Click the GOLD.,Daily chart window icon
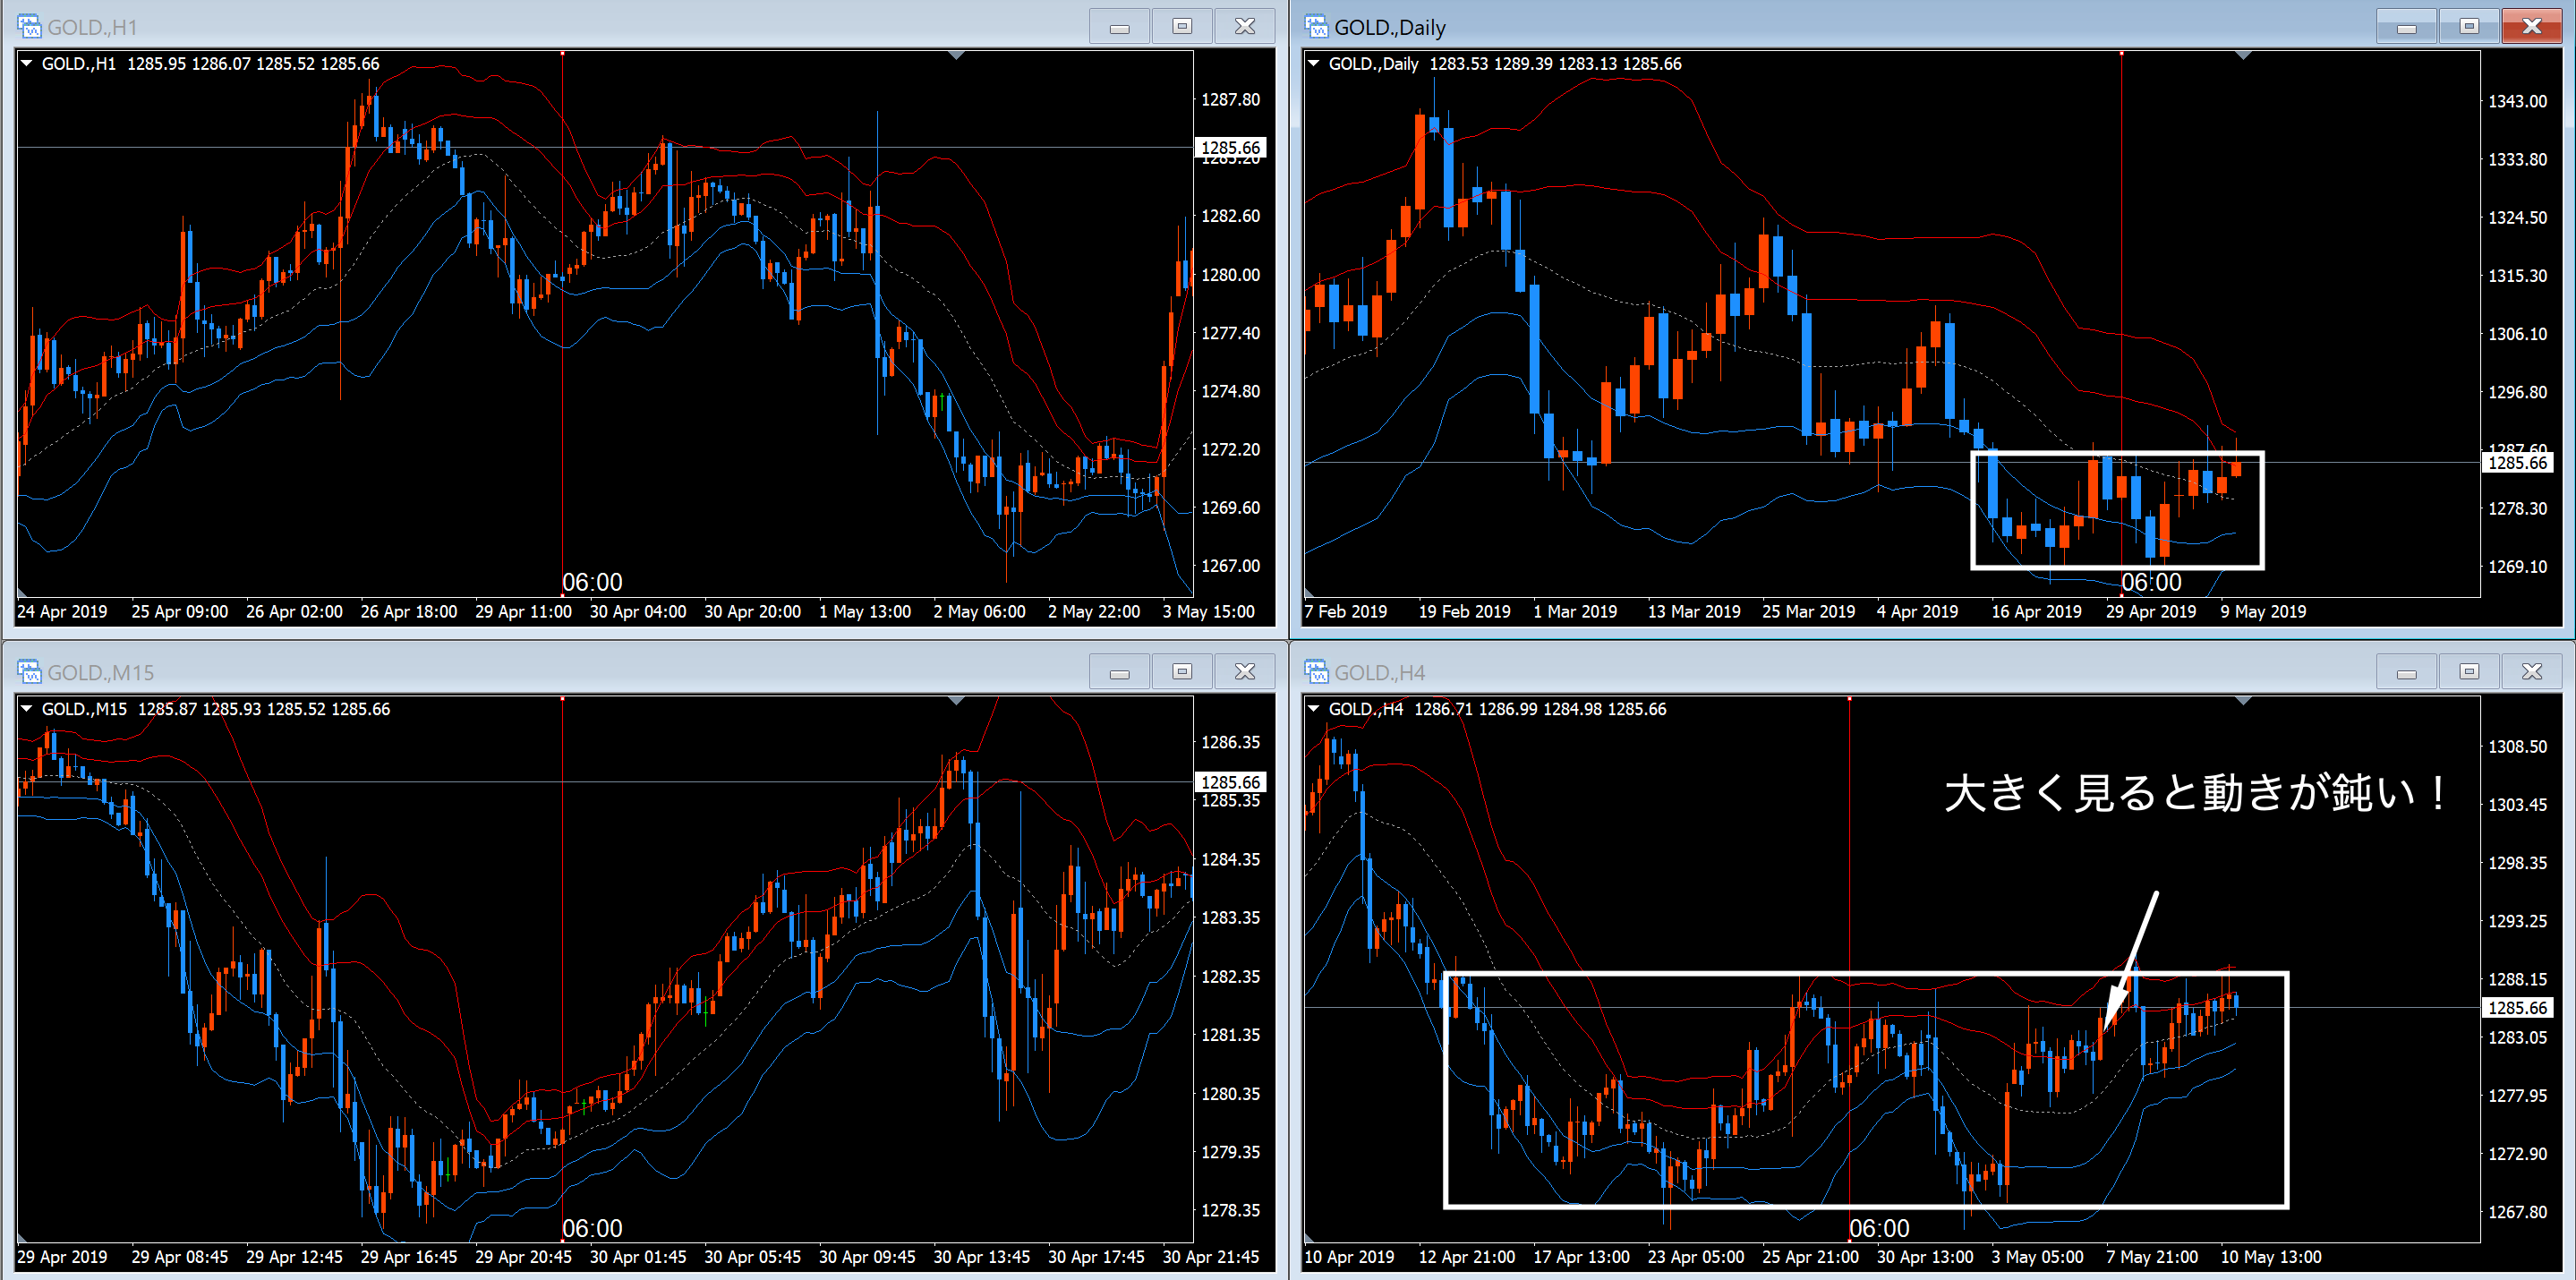 1316,26
